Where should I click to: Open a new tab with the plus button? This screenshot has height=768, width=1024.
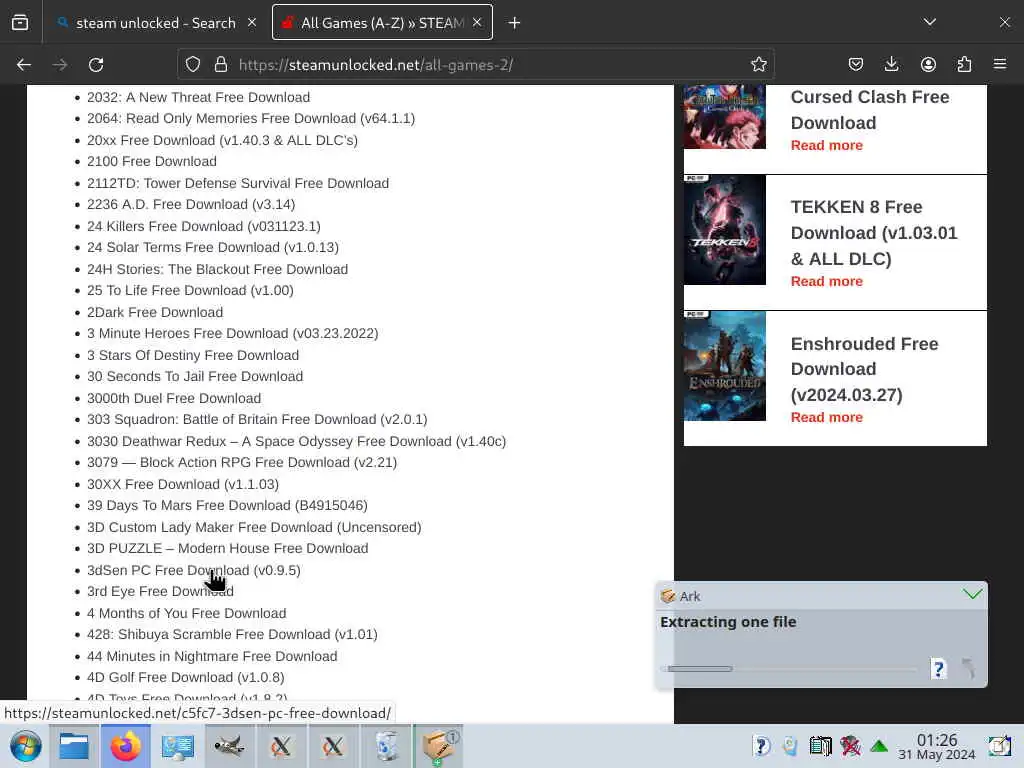(514, 23)
